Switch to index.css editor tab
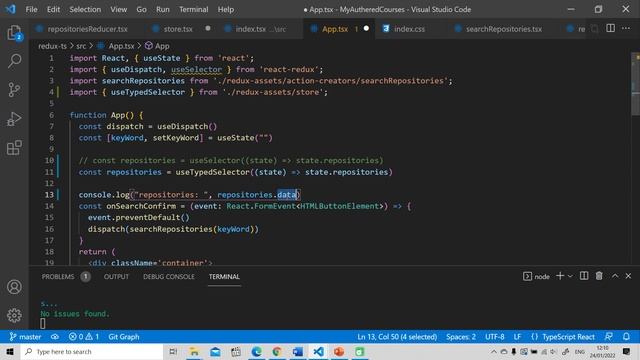Screen dimensions: 640x360 409,29
